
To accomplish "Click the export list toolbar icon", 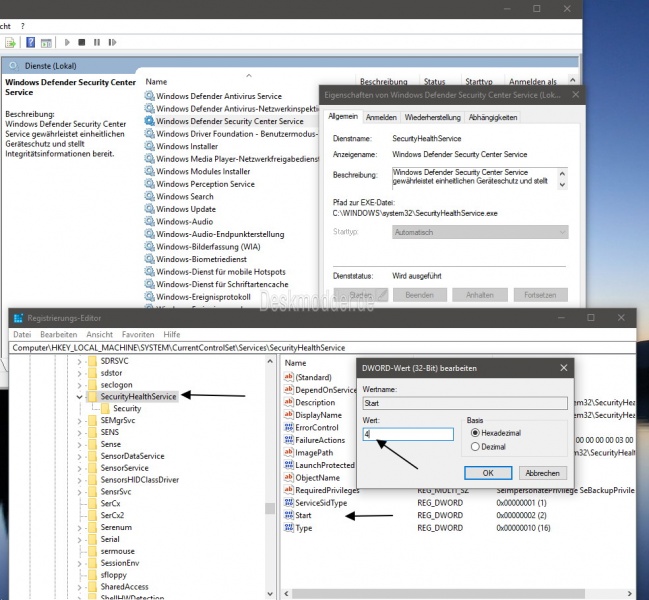I will (x=10, y=43).
